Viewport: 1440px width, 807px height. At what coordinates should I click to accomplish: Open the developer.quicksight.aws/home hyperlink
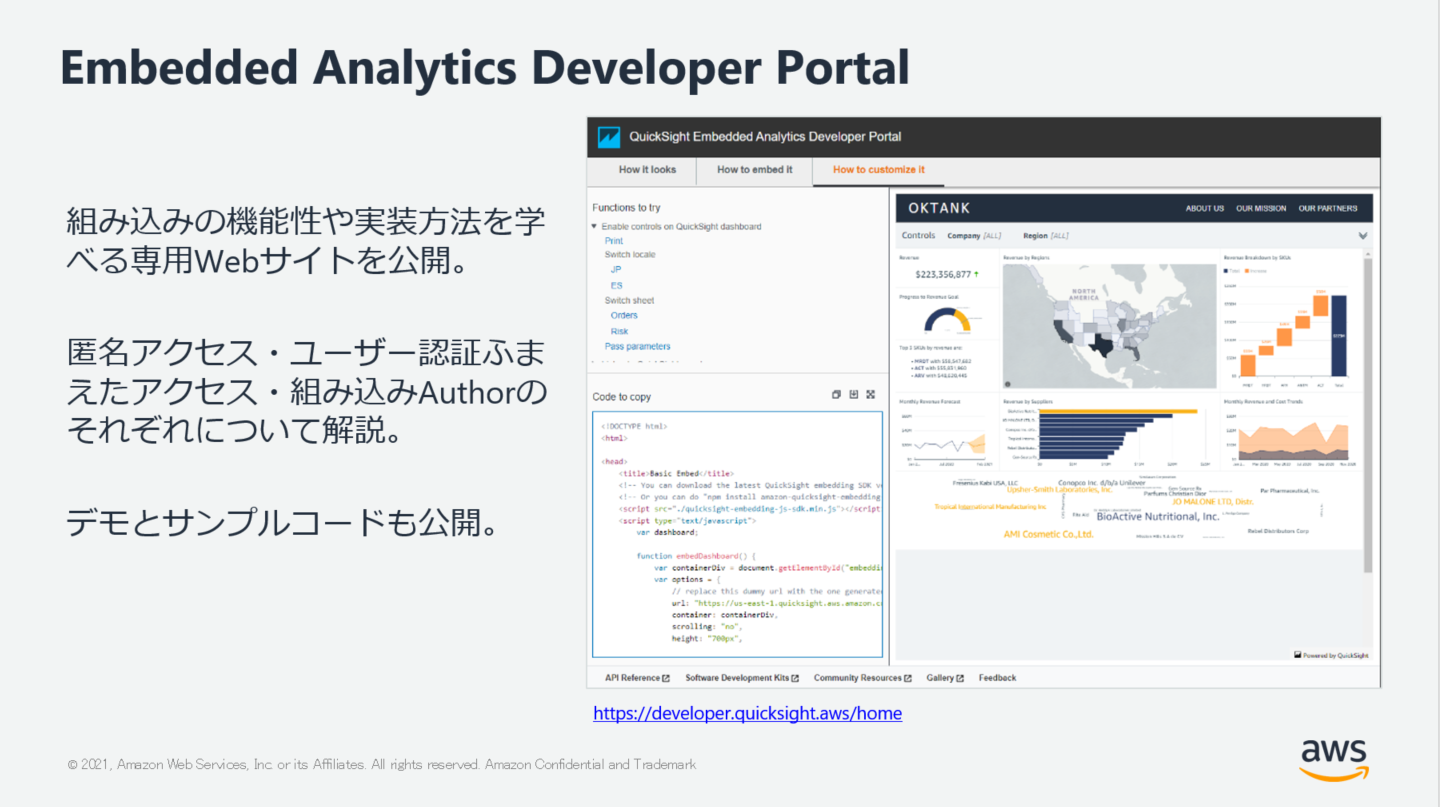point(747,714)
